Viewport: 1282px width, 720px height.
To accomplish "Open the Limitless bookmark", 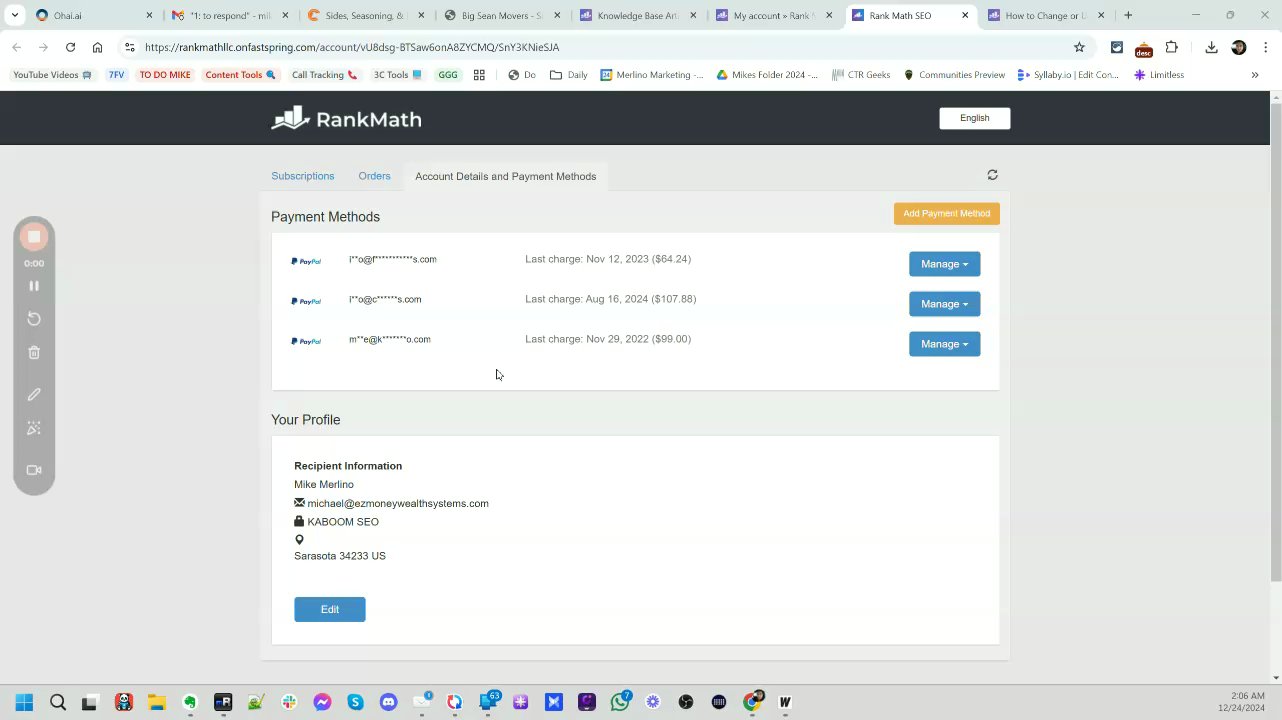I will pos(1159,75).
